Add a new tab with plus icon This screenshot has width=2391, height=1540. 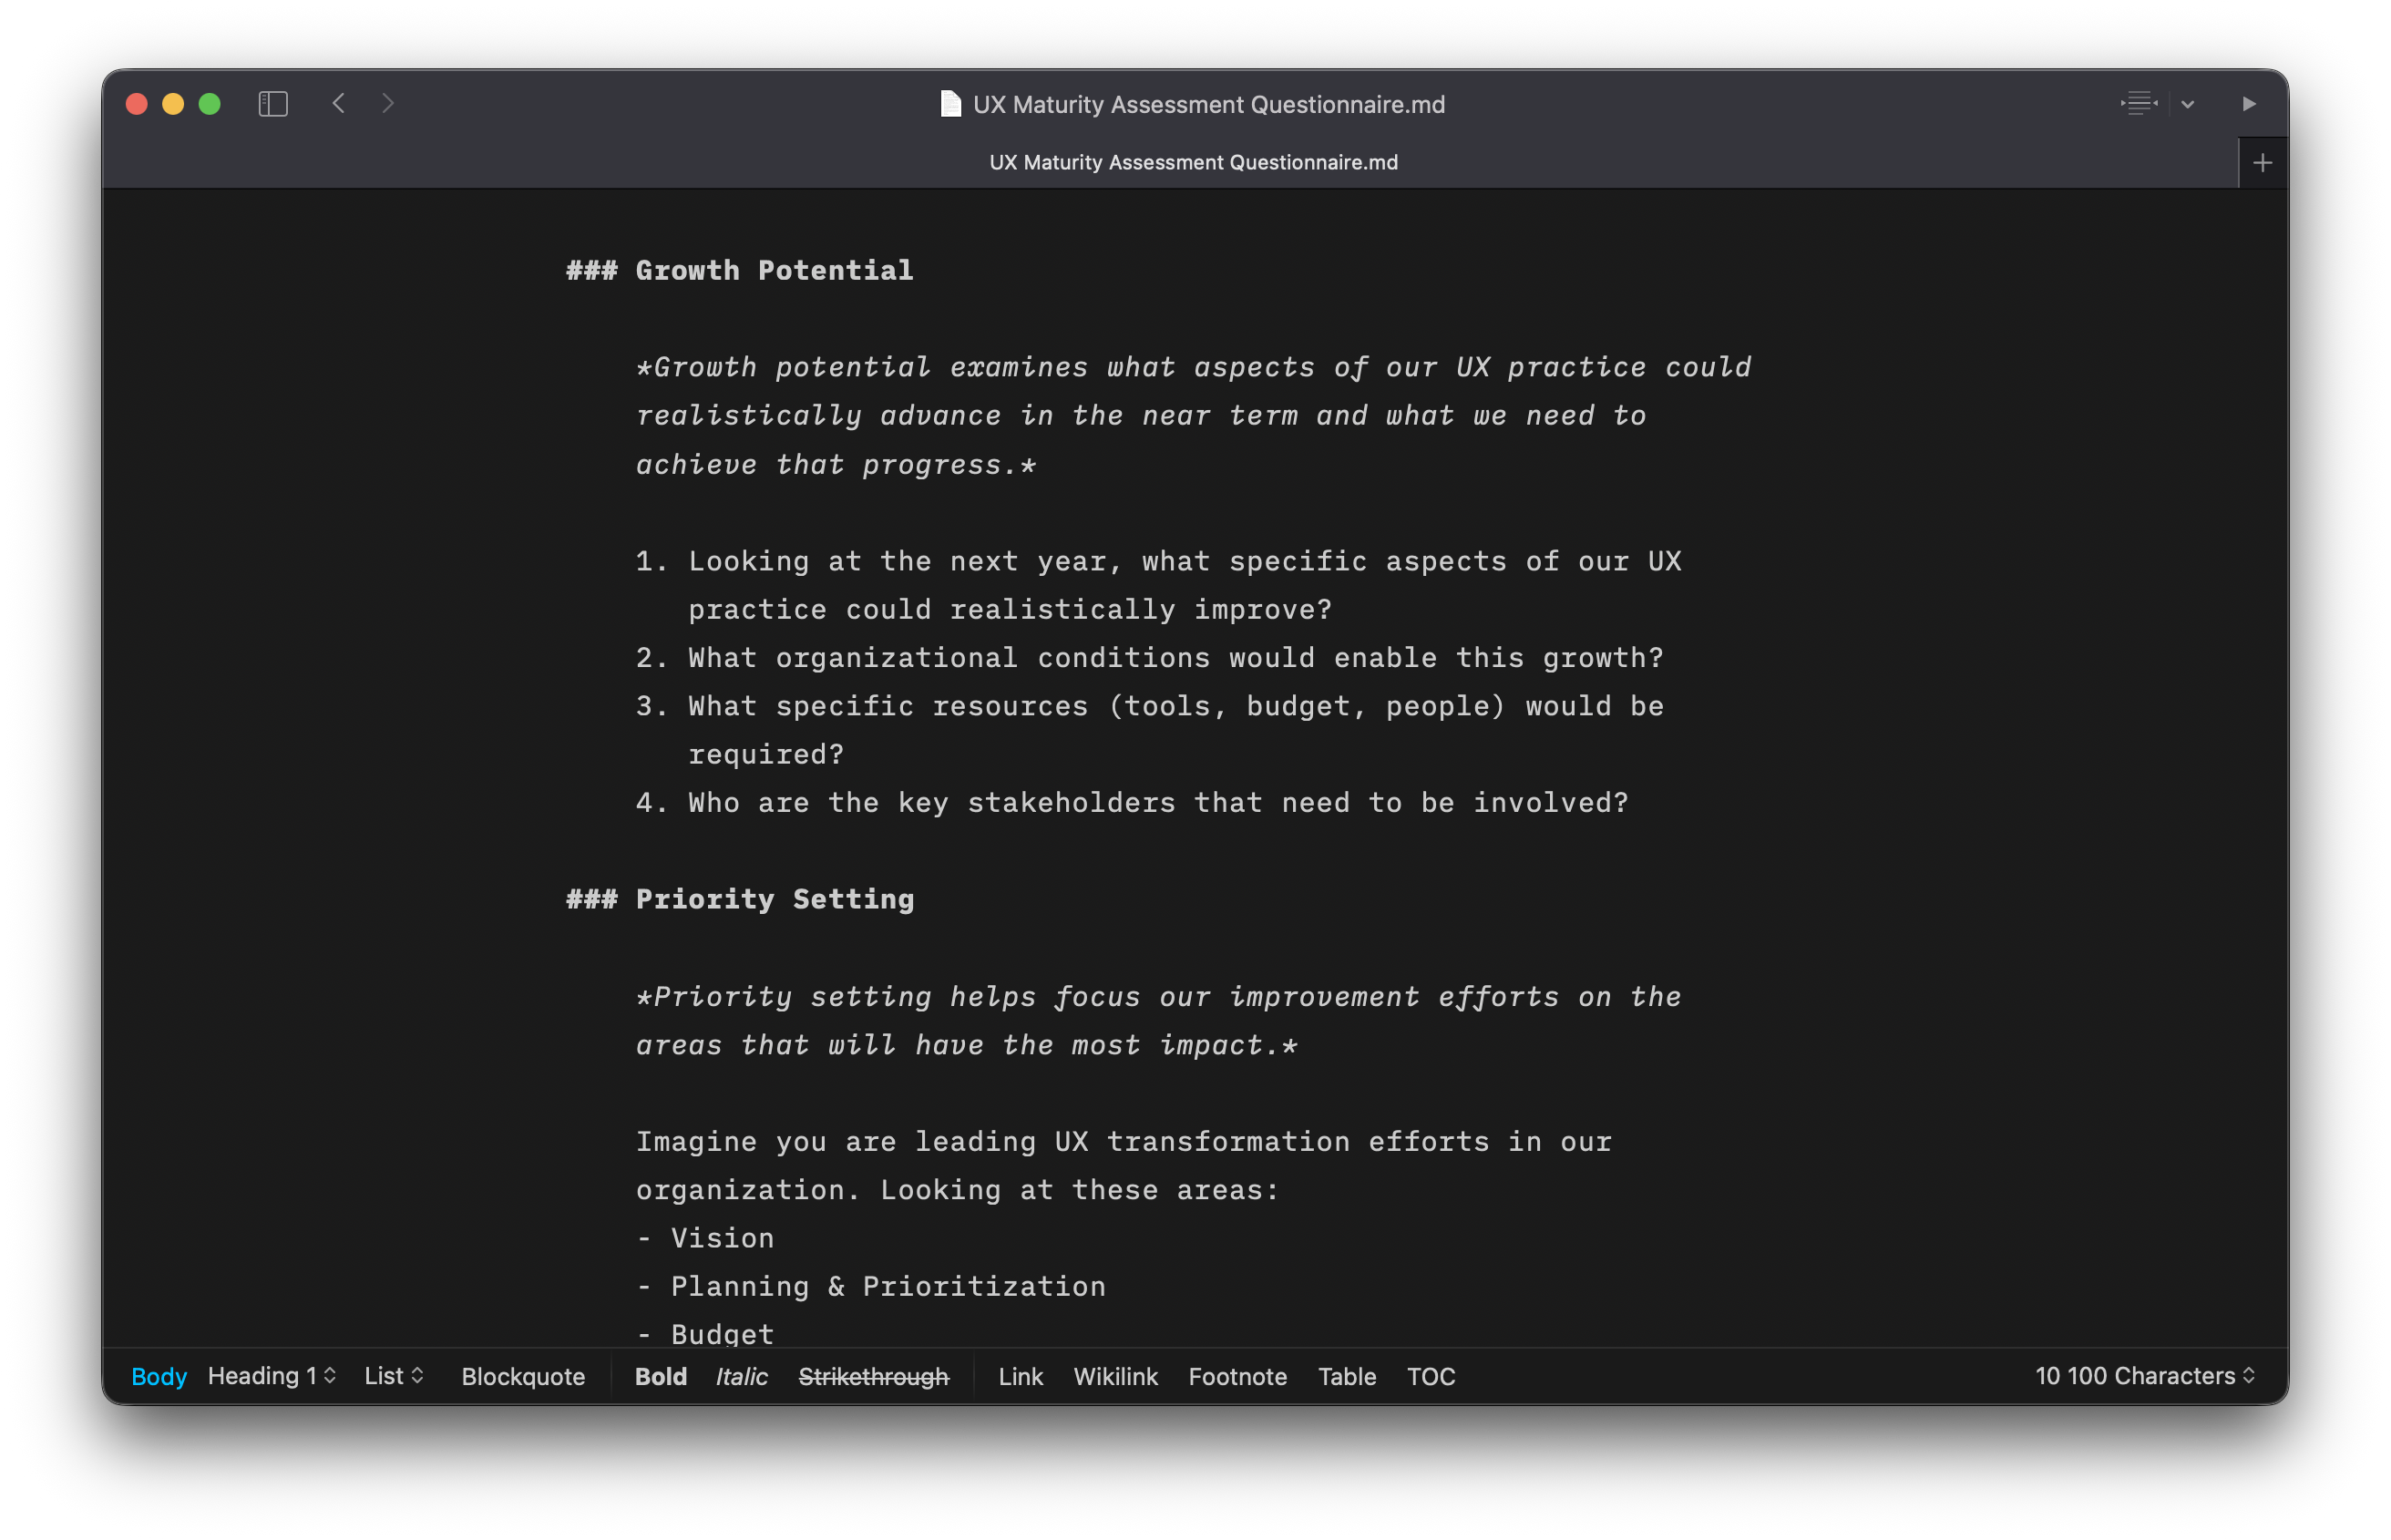tap(2263, 163)
